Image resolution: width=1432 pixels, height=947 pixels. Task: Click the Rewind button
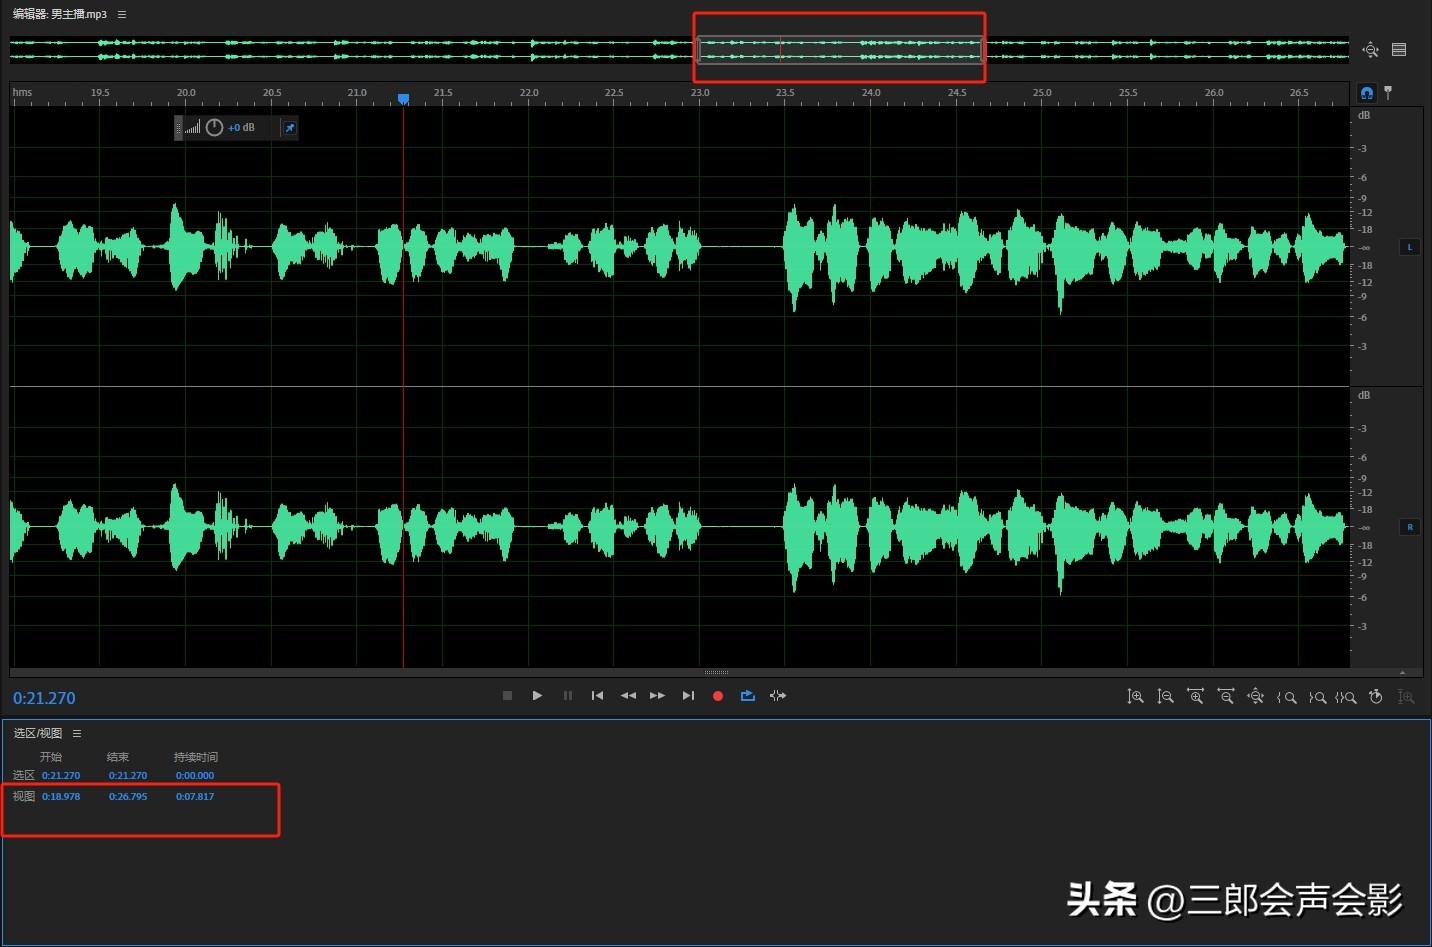628,696
